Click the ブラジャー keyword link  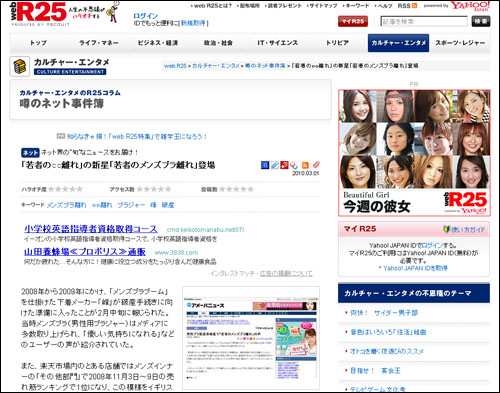131,205
